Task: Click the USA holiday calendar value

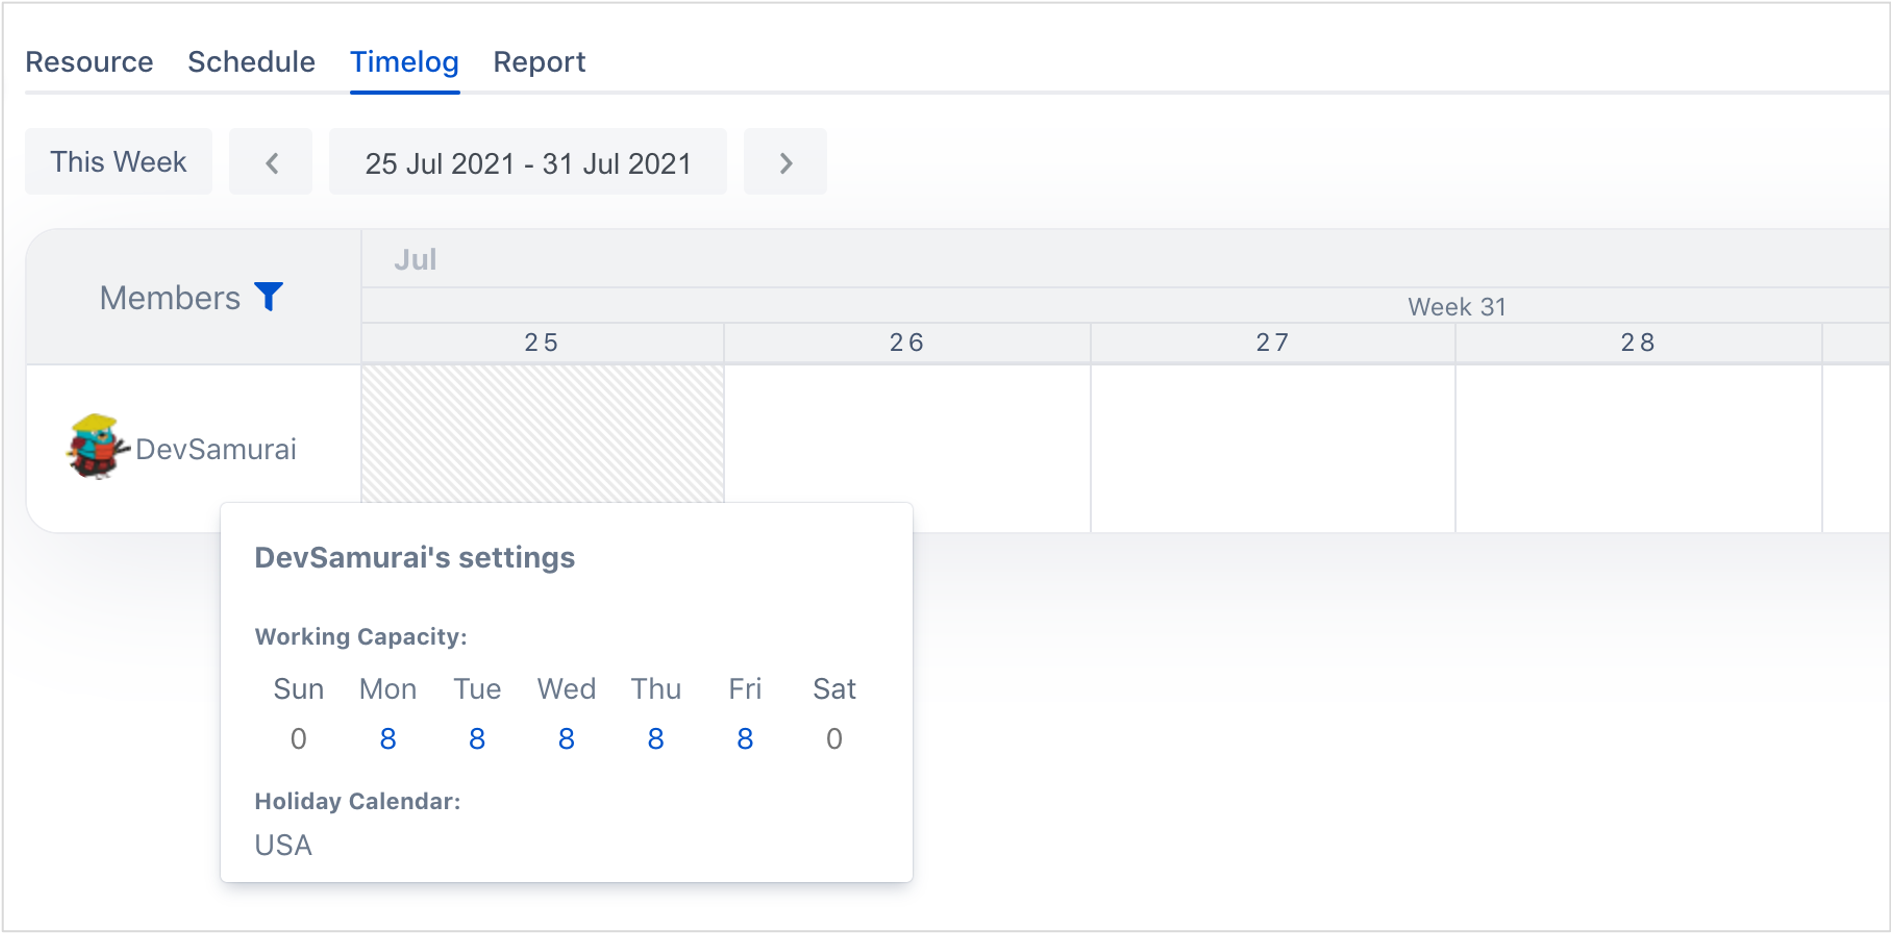Action: pos(283,845)
